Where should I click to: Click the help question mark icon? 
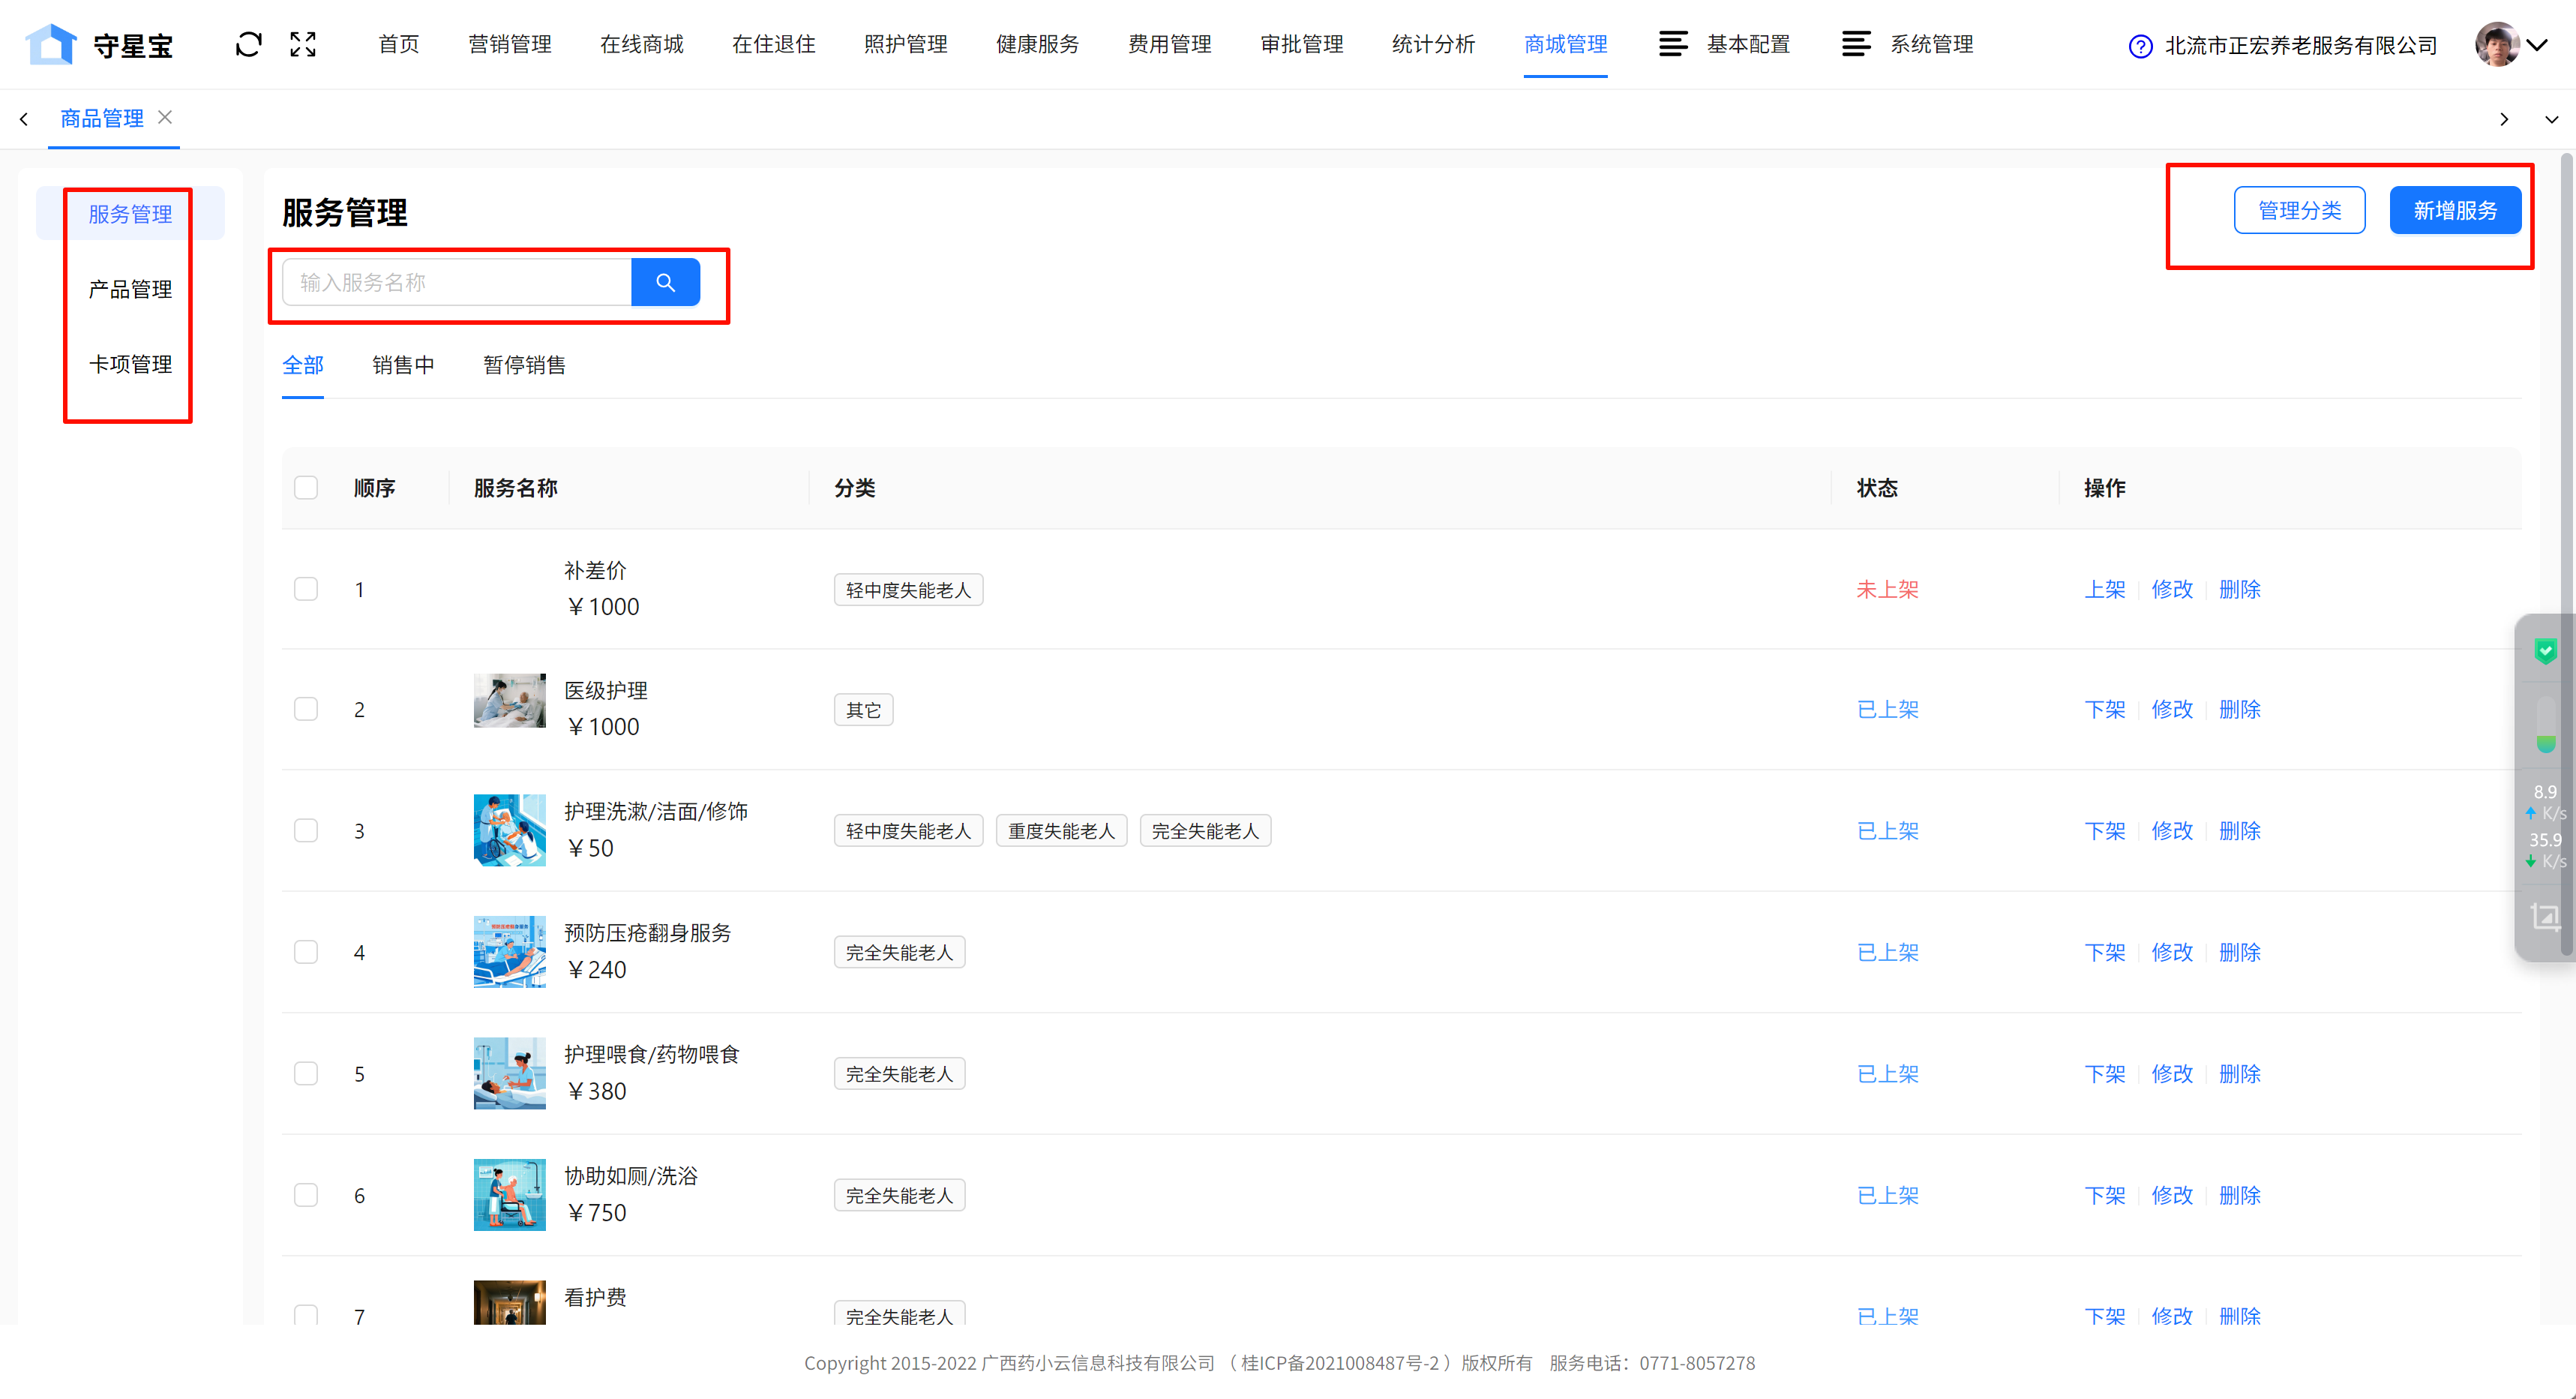coord(2140,46)
